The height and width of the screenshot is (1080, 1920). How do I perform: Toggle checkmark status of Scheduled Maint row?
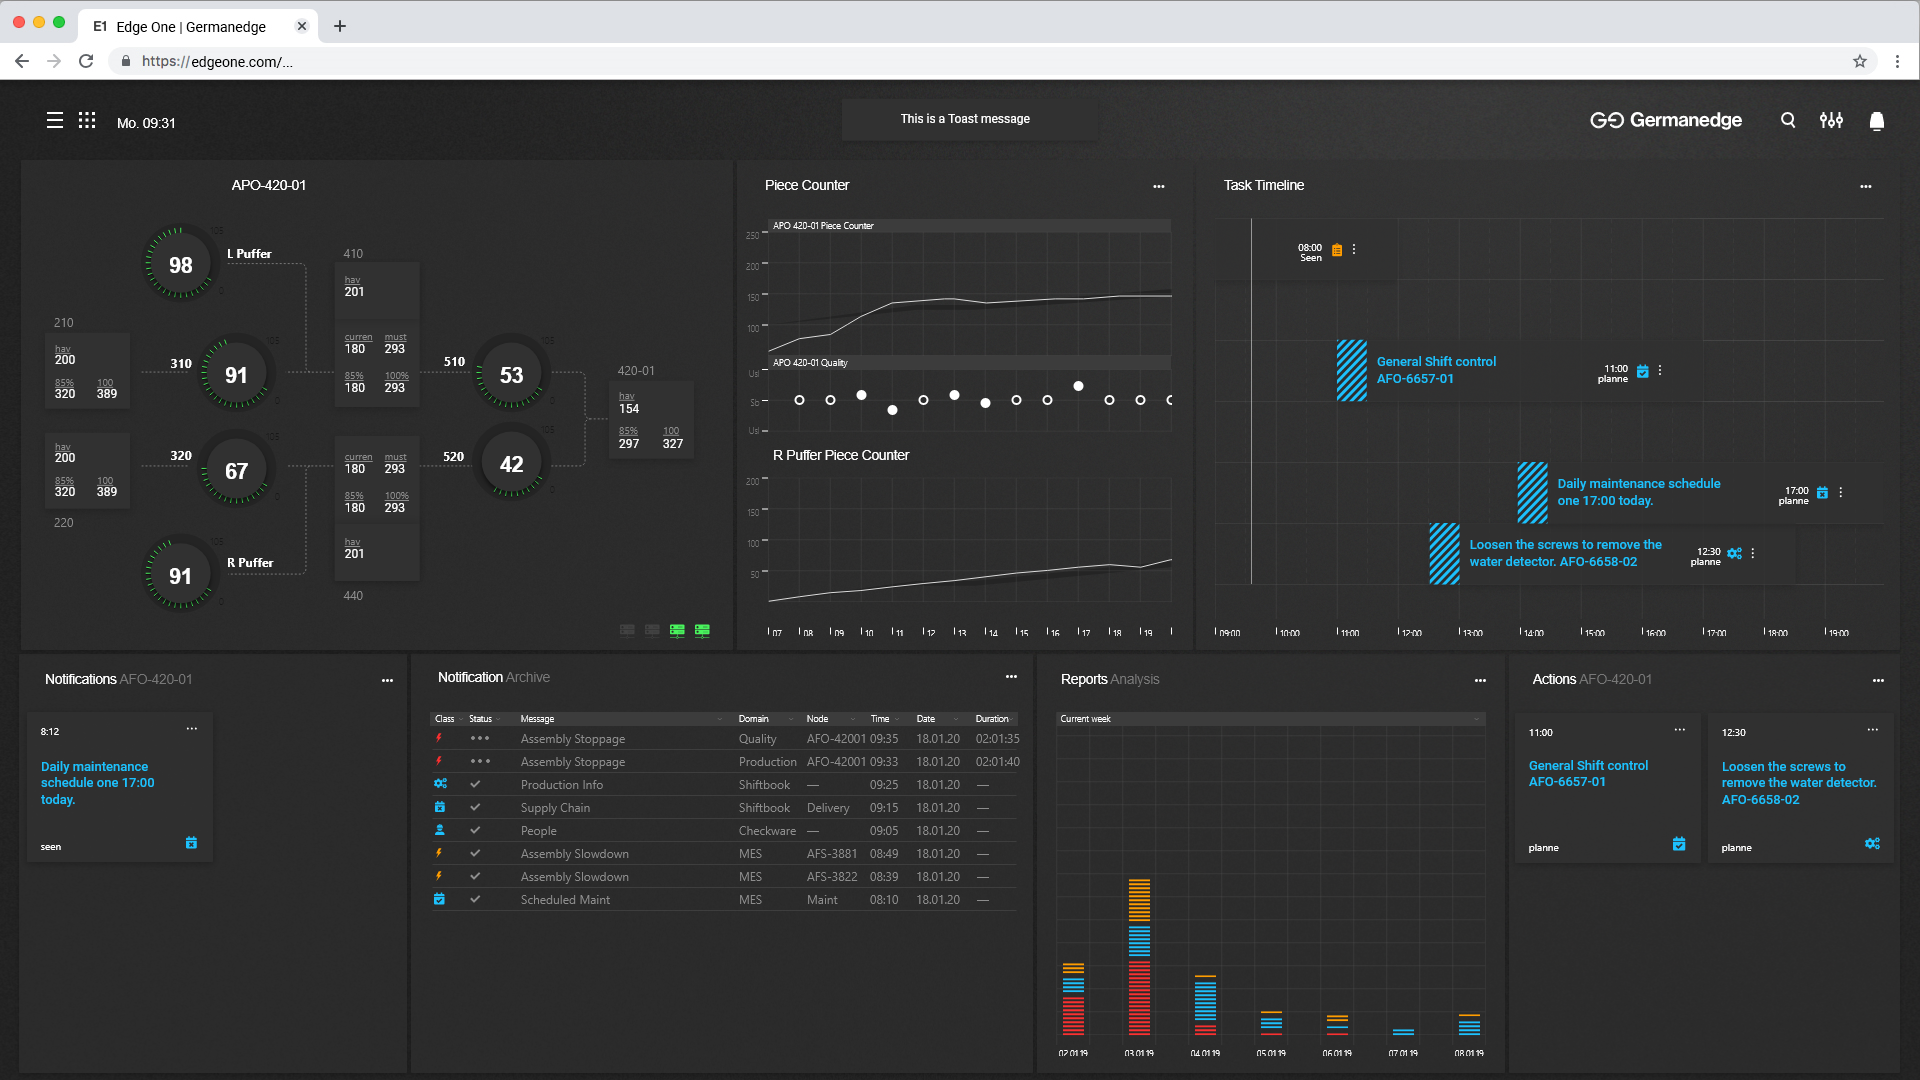click(475, 899)
